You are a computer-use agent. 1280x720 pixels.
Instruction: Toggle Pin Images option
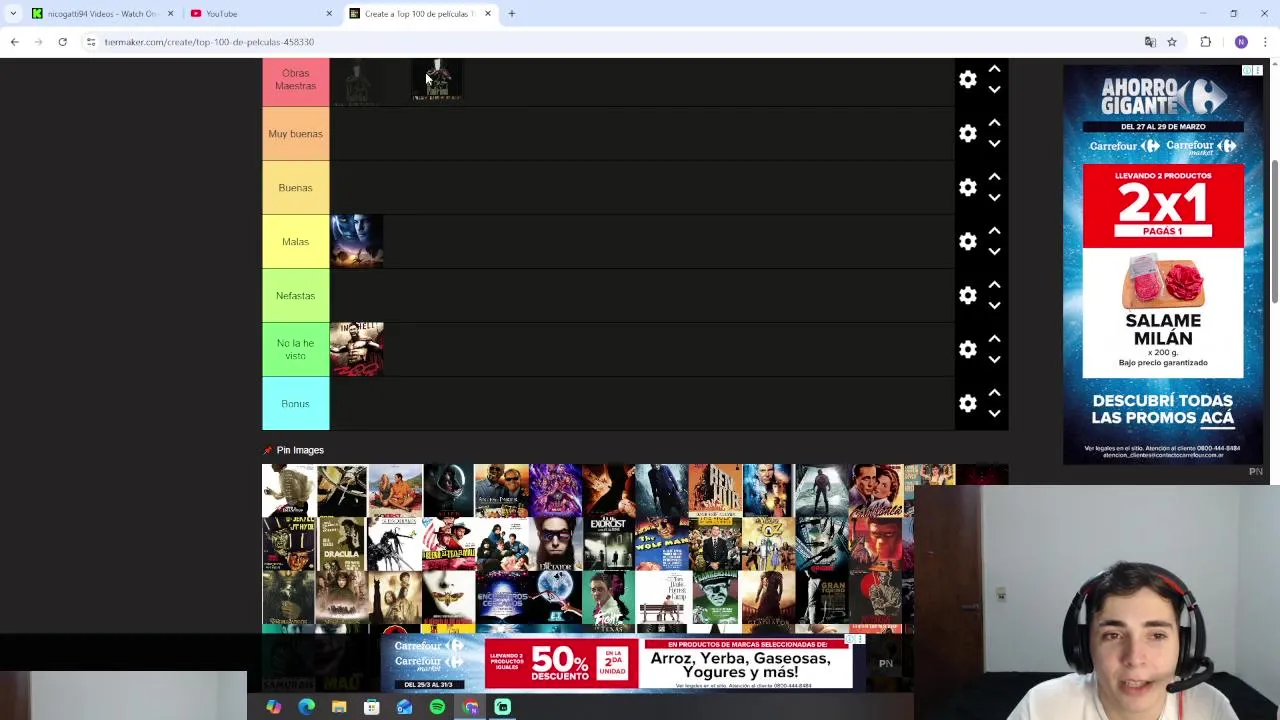click(x=293, y=450)
